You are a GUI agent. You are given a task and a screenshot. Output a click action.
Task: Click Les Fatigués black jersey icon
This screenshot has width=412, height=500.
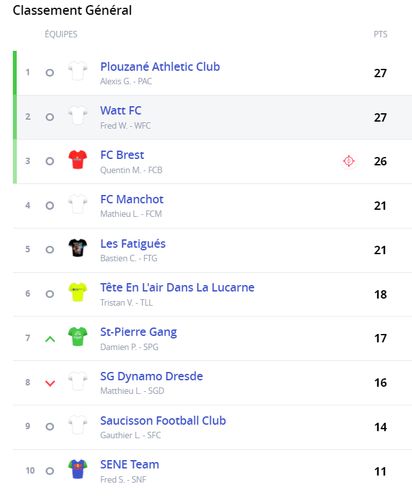coord(78,248)
